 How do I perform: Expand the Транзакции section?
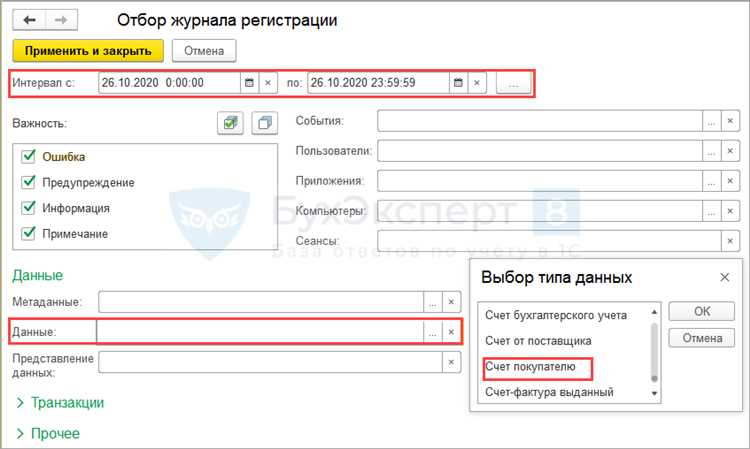(x=60, y=403)
